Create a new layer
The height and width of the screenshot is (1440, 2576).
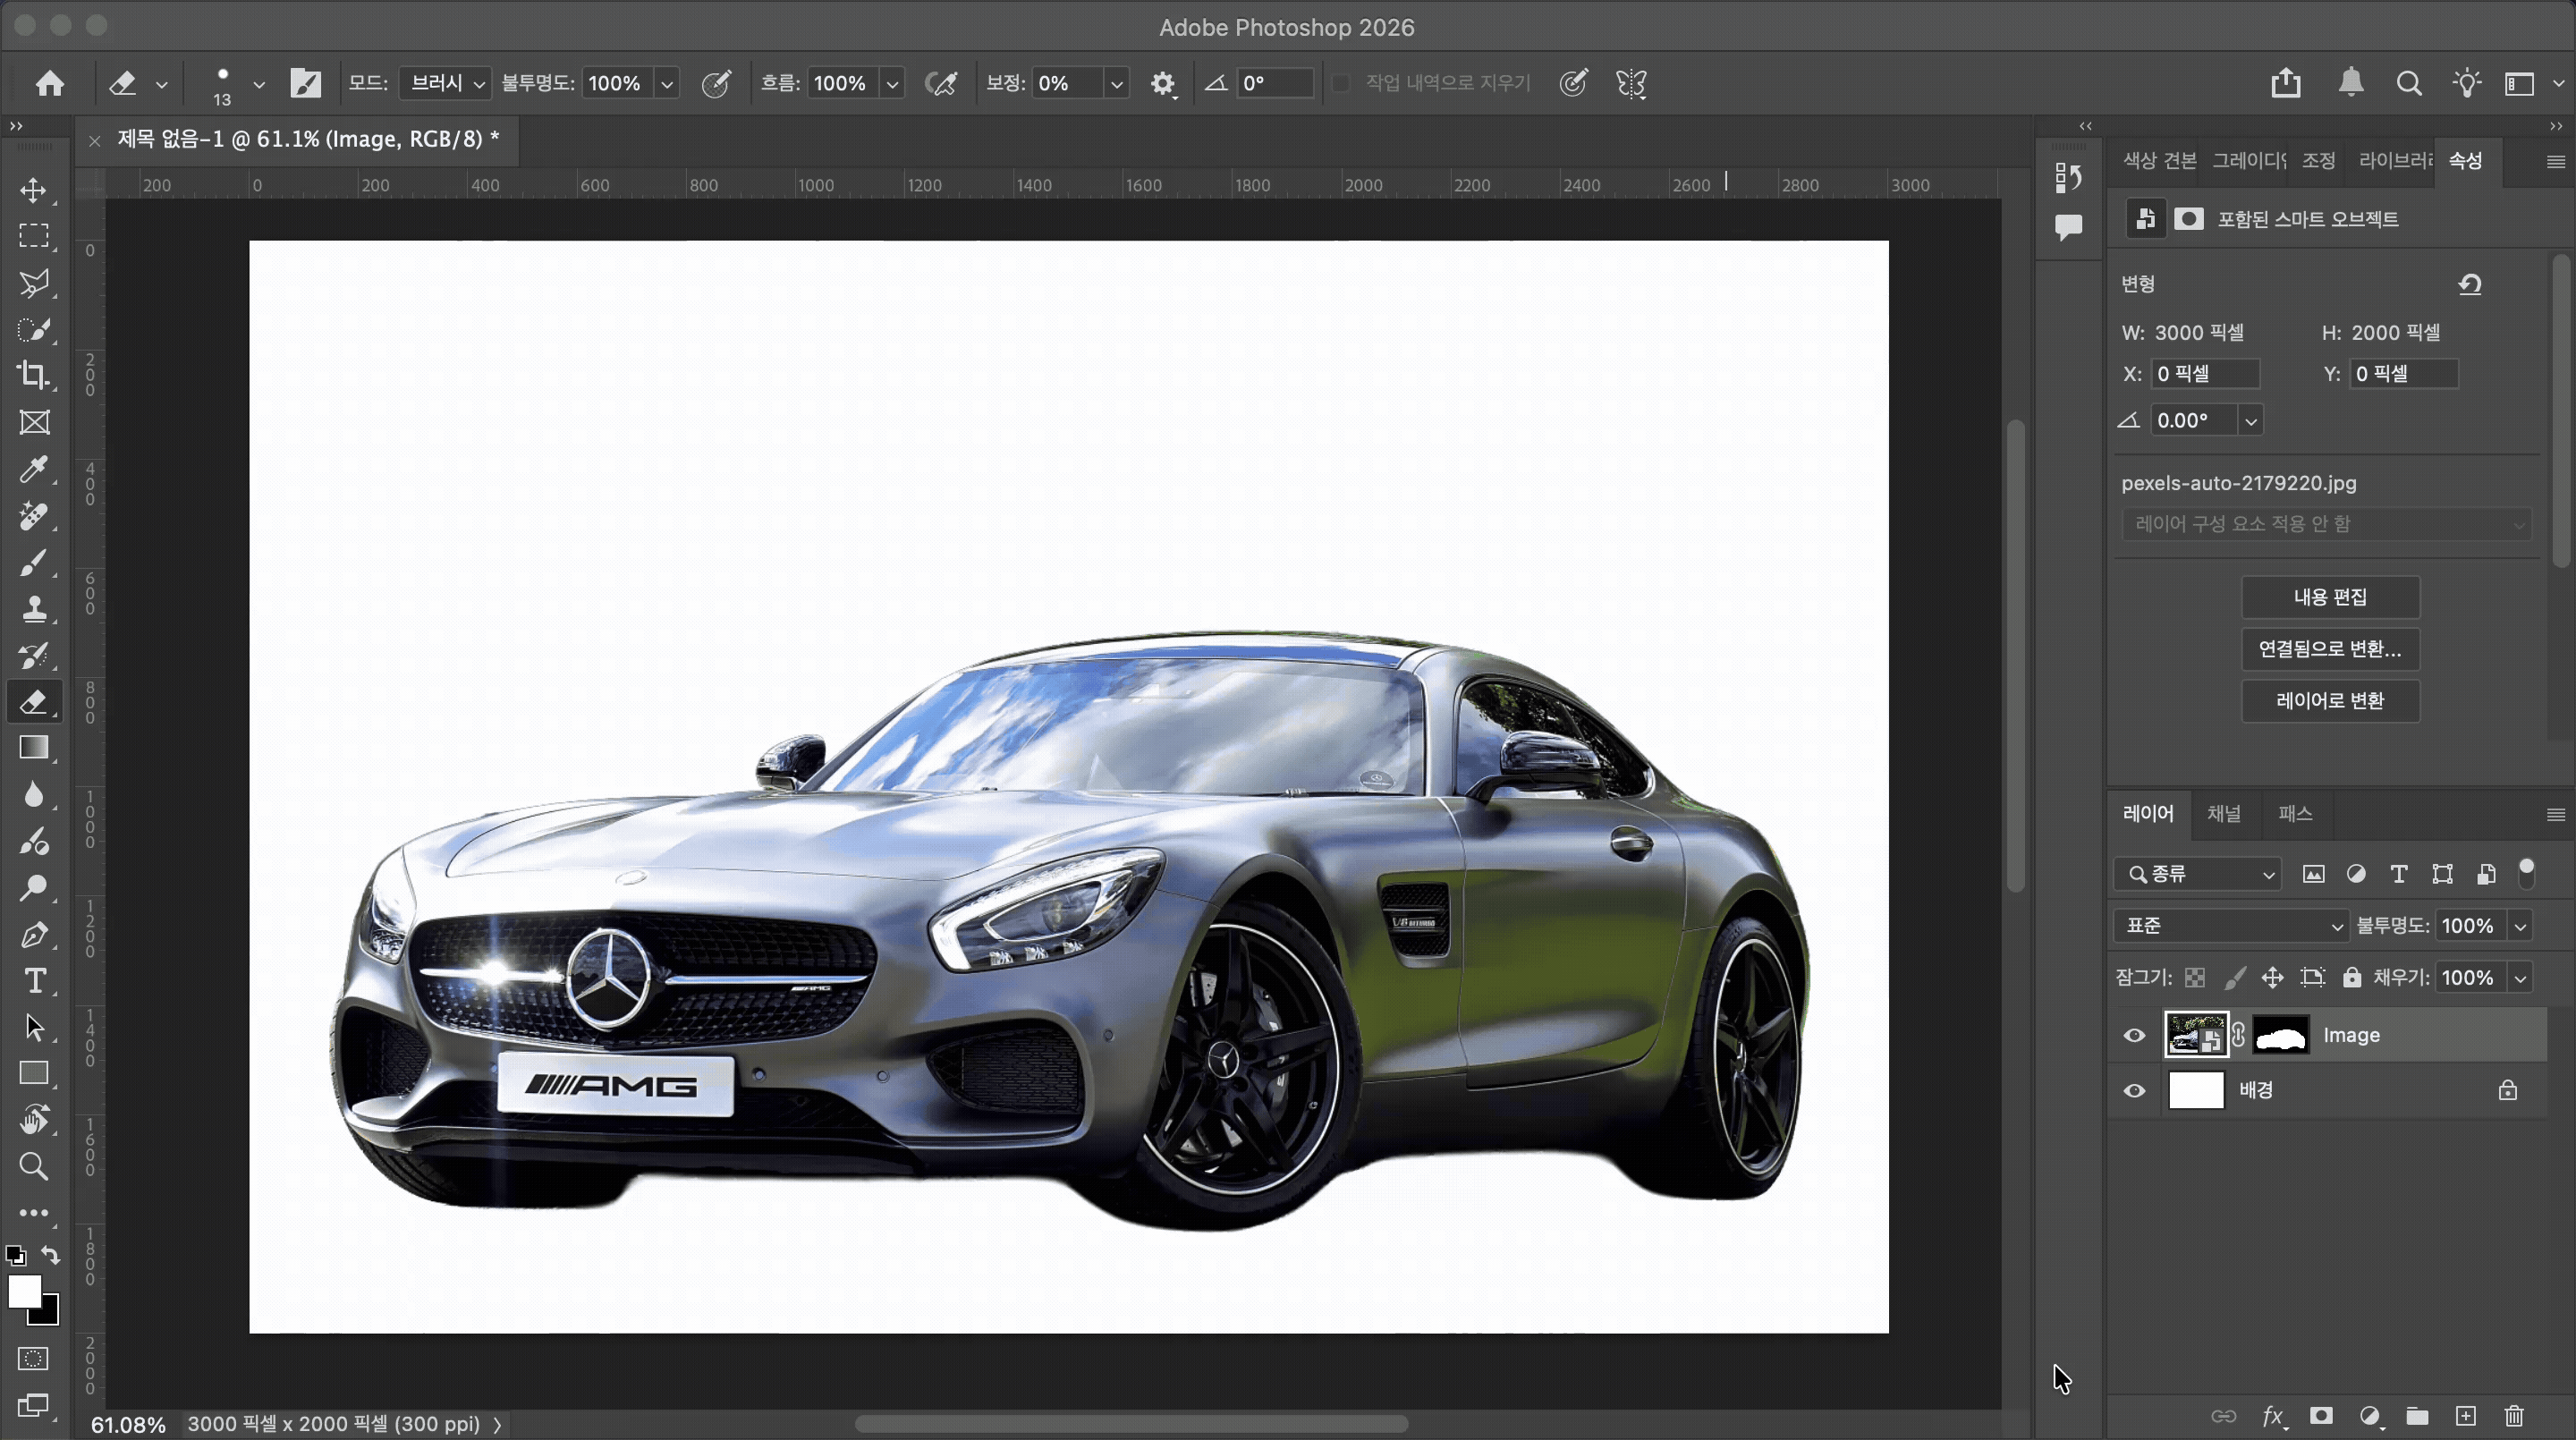[x=2466, y=1416]
